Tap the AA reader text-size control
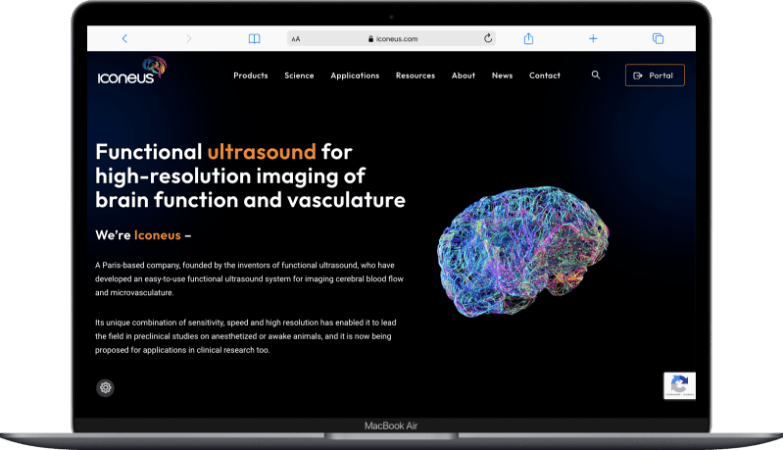 point(296,39)
